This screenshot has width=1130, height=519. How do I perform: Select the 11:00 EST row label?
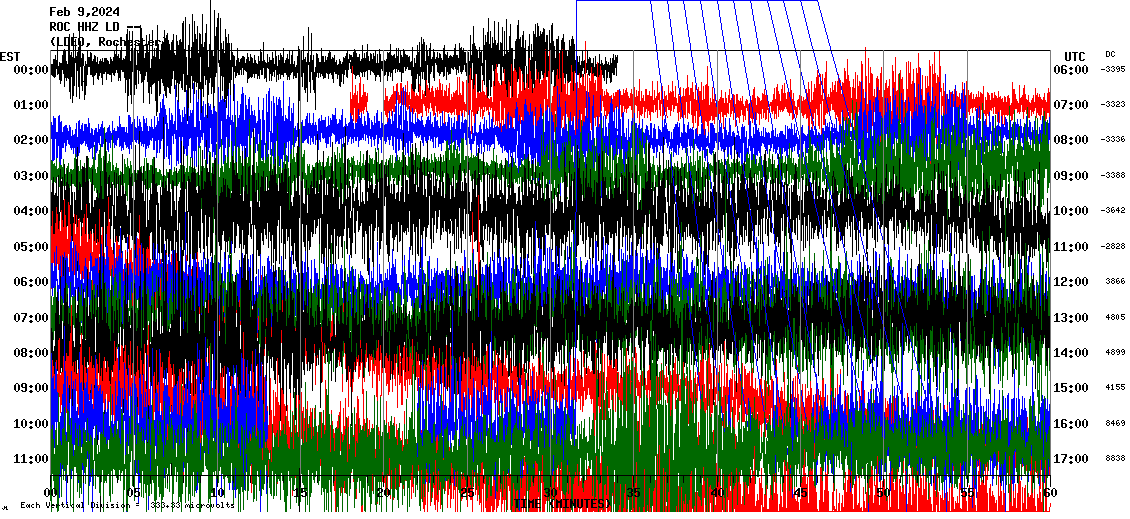point(31,459)
